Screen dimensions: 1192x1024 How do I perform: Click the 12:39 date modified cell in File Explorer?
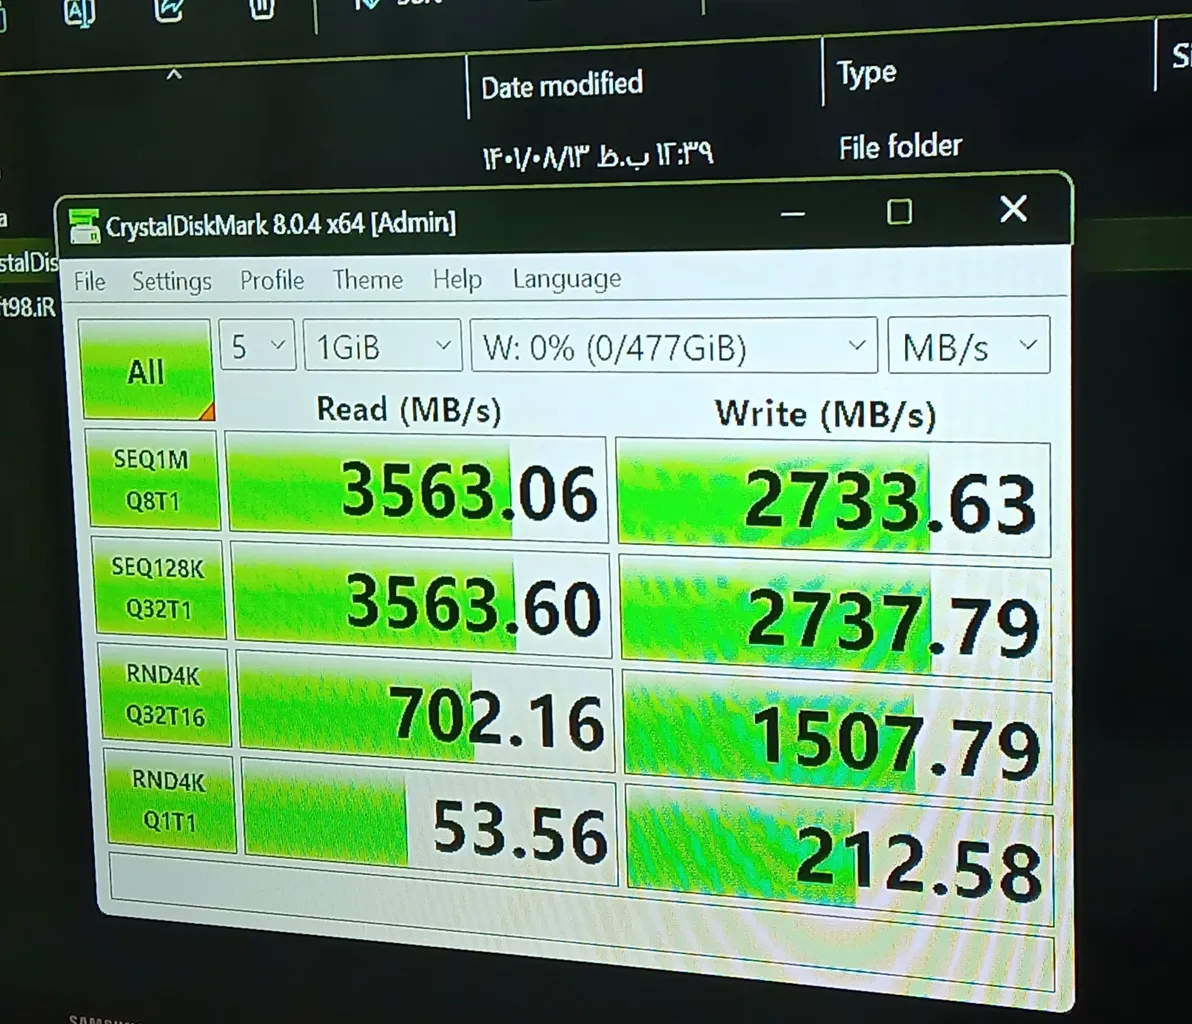tap(598, 155)
